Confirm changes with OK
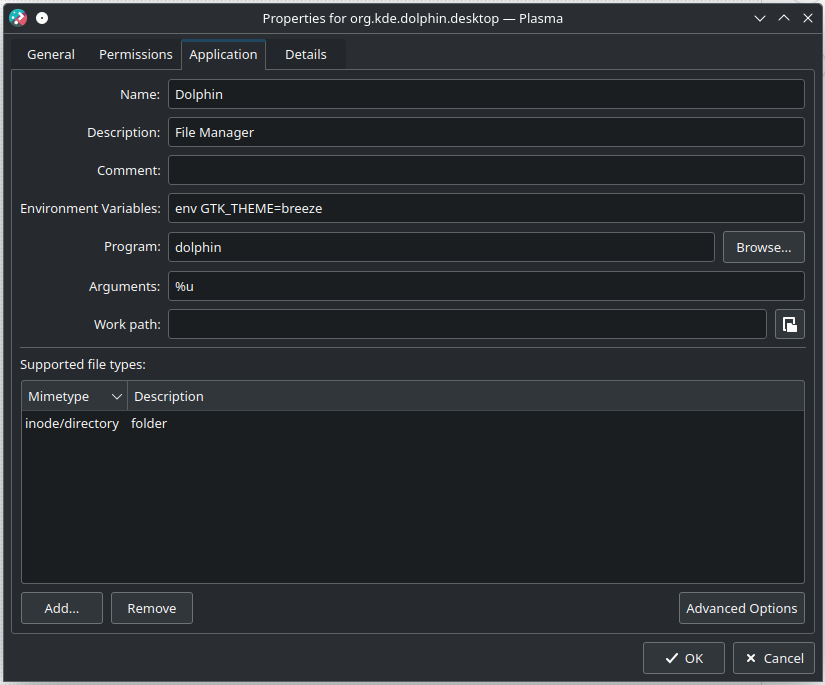Viewport: 825px width, 685px height. [x=683, y=658]
